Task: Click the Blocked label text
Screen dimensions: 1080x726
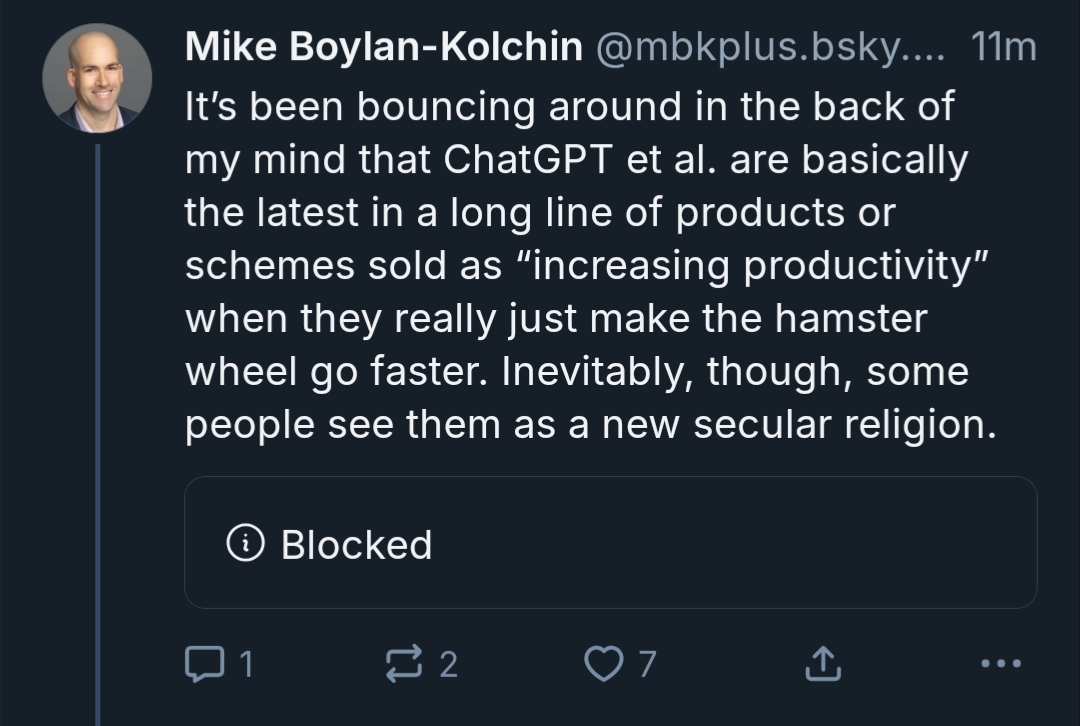Action: (356, 545)
